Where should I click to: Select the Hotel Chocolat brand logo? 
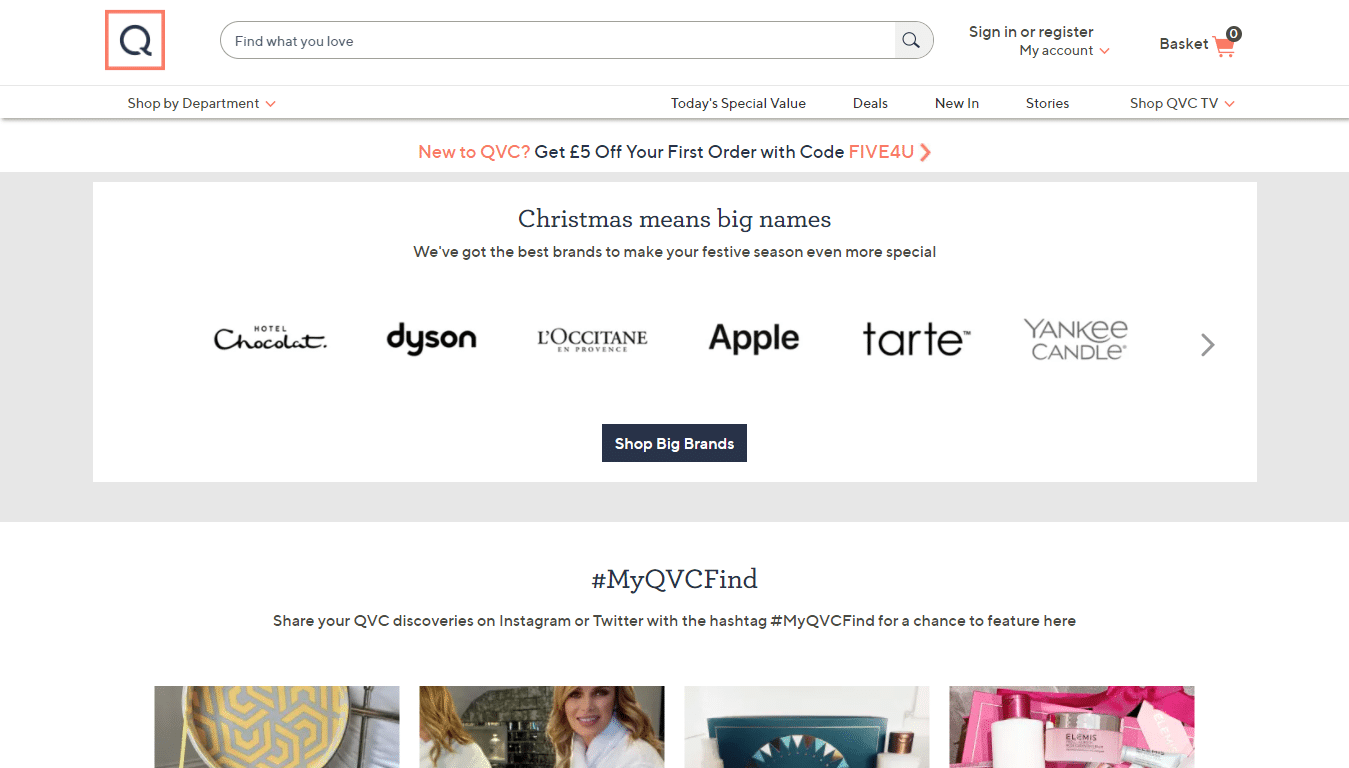270,339
